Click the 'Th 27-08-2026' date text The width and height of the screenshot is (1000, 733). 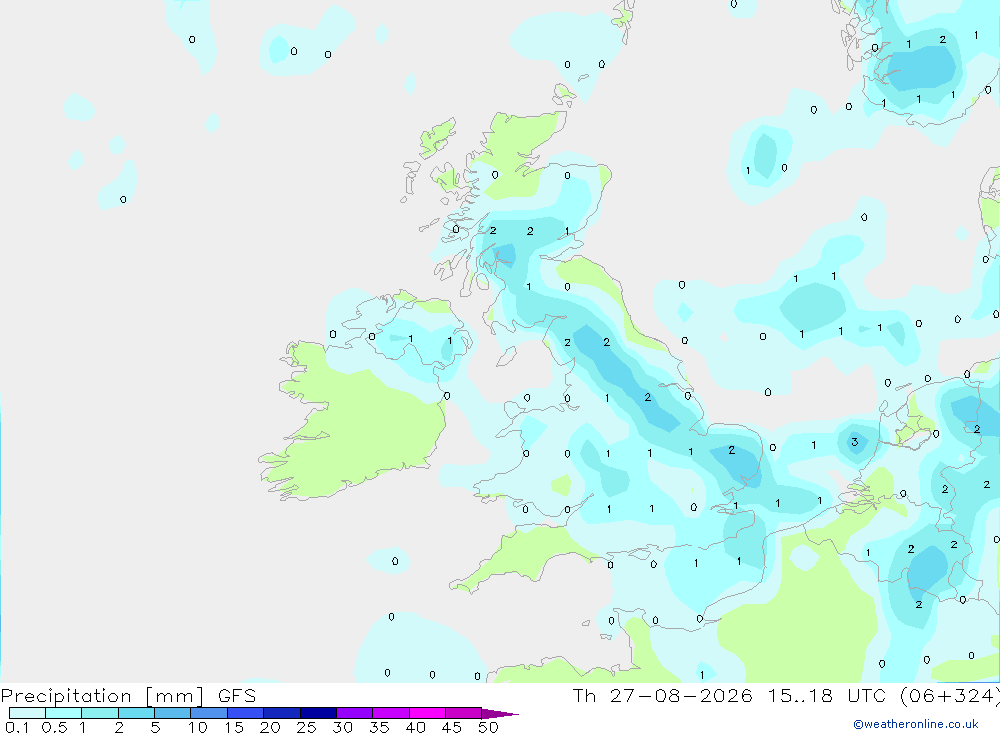tap(662, 695)
